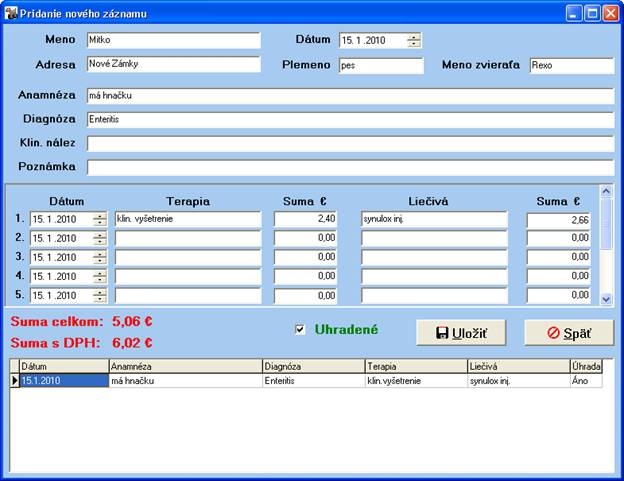Click the row indicator arrow in grid
The height and width of the screenshot is (481, 624).
[15, 381]
